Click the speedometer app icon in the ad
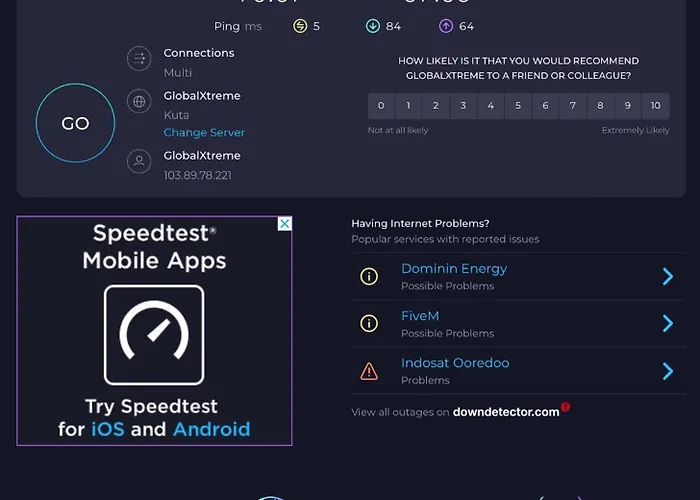The image size is (700, 500). pyautogui.click(x=154, y=335)
